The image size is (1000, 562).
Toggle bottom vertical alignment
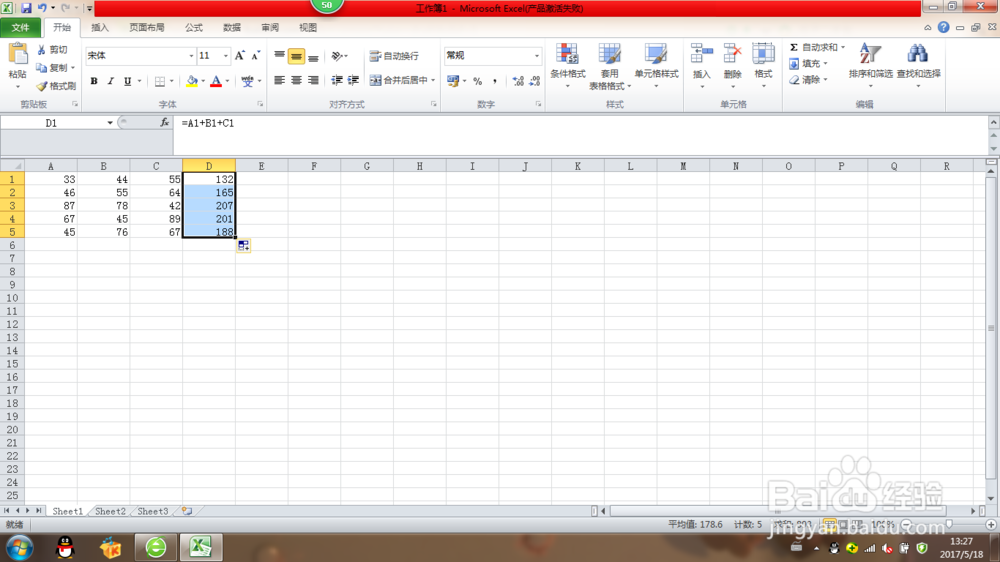pyautogui.click(x=313, y=56)
